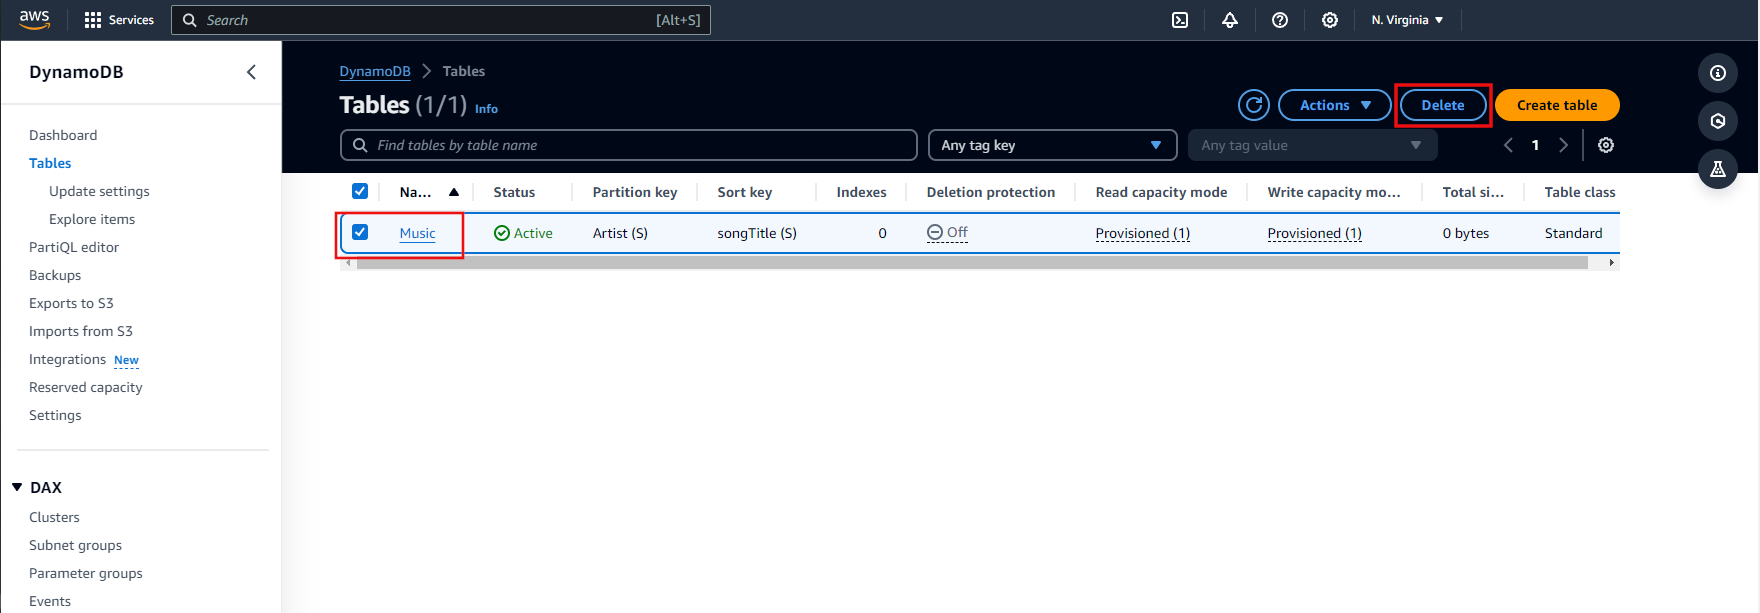Open the flask experiments icon at right
Viewport: 1760px width, 613px height.
(1718, 169)
